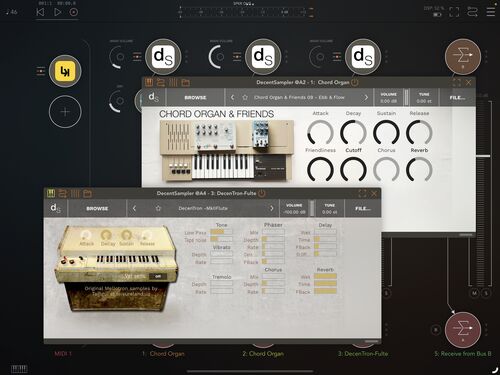Add a new node with the plus circle
The height and width of the screenshot is (375, 500).
[65, 112]
